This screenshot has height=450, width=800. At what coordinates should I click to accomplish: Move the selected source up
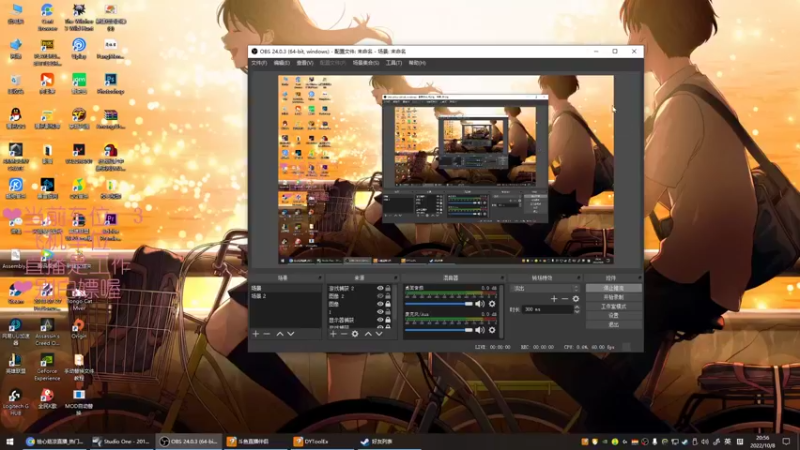[368, 334]
